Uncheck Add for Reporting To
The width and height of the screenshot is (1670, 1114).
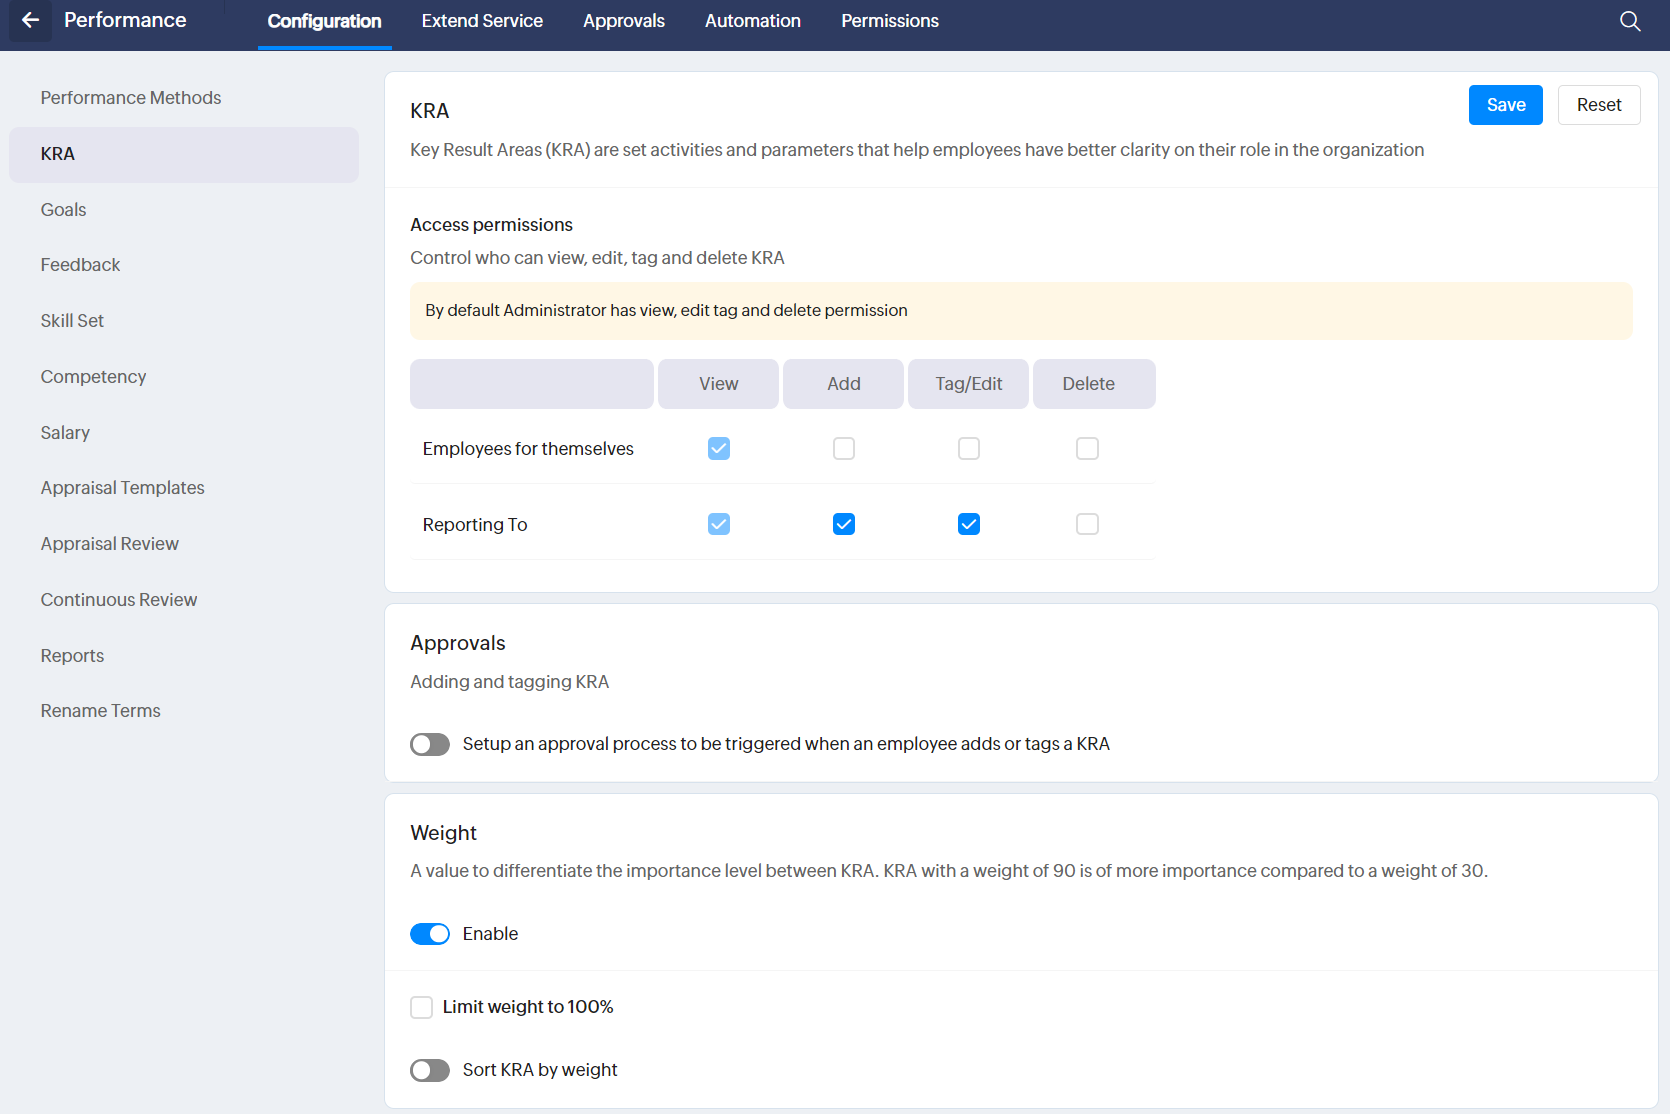coord(843,524)
